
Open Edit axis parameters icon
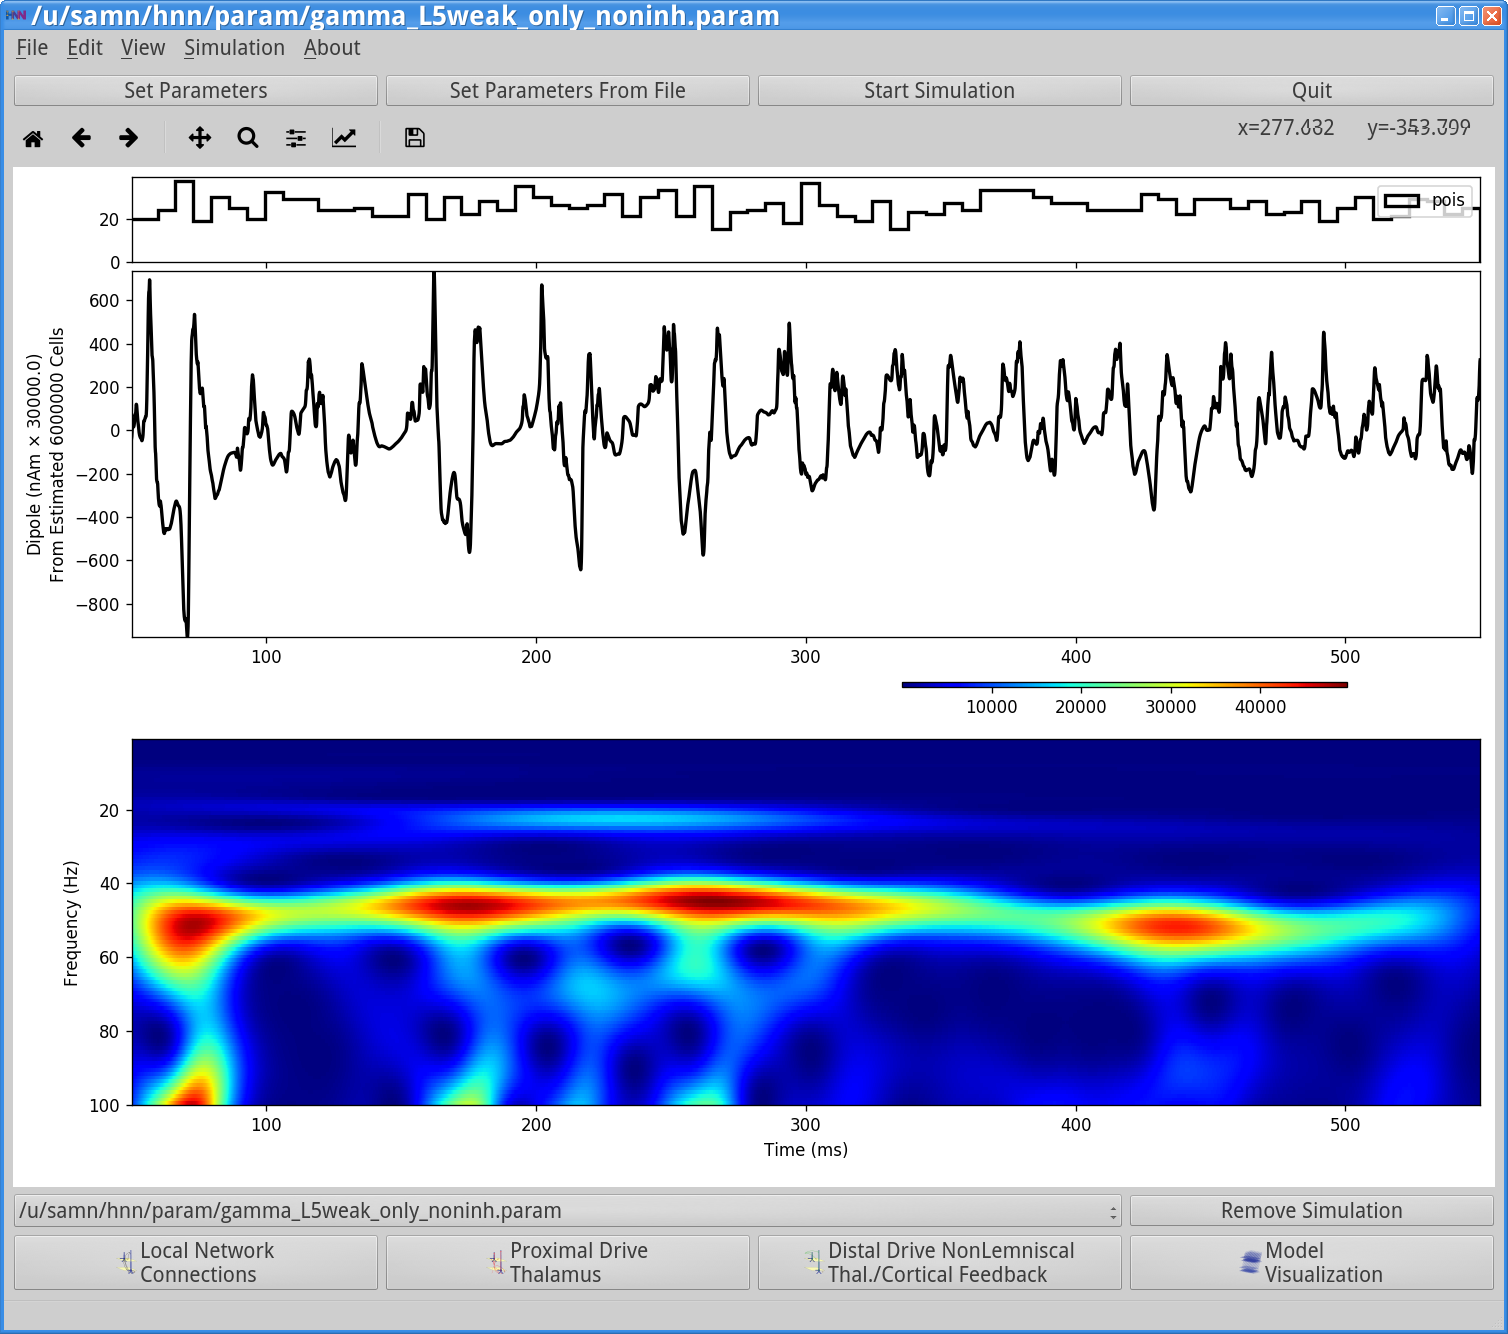(344, 138)
